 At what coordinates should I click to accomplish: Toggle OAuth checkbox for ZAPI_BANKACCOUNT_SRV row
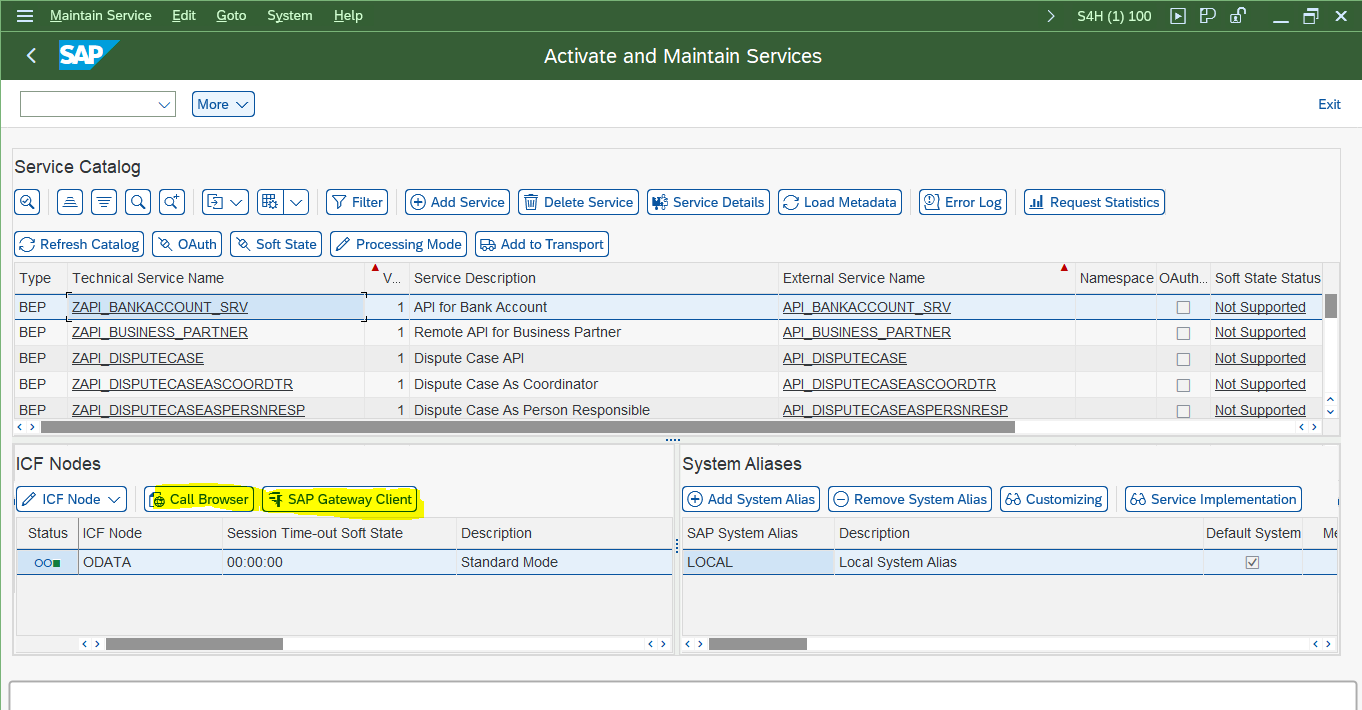click(1183, 307)
